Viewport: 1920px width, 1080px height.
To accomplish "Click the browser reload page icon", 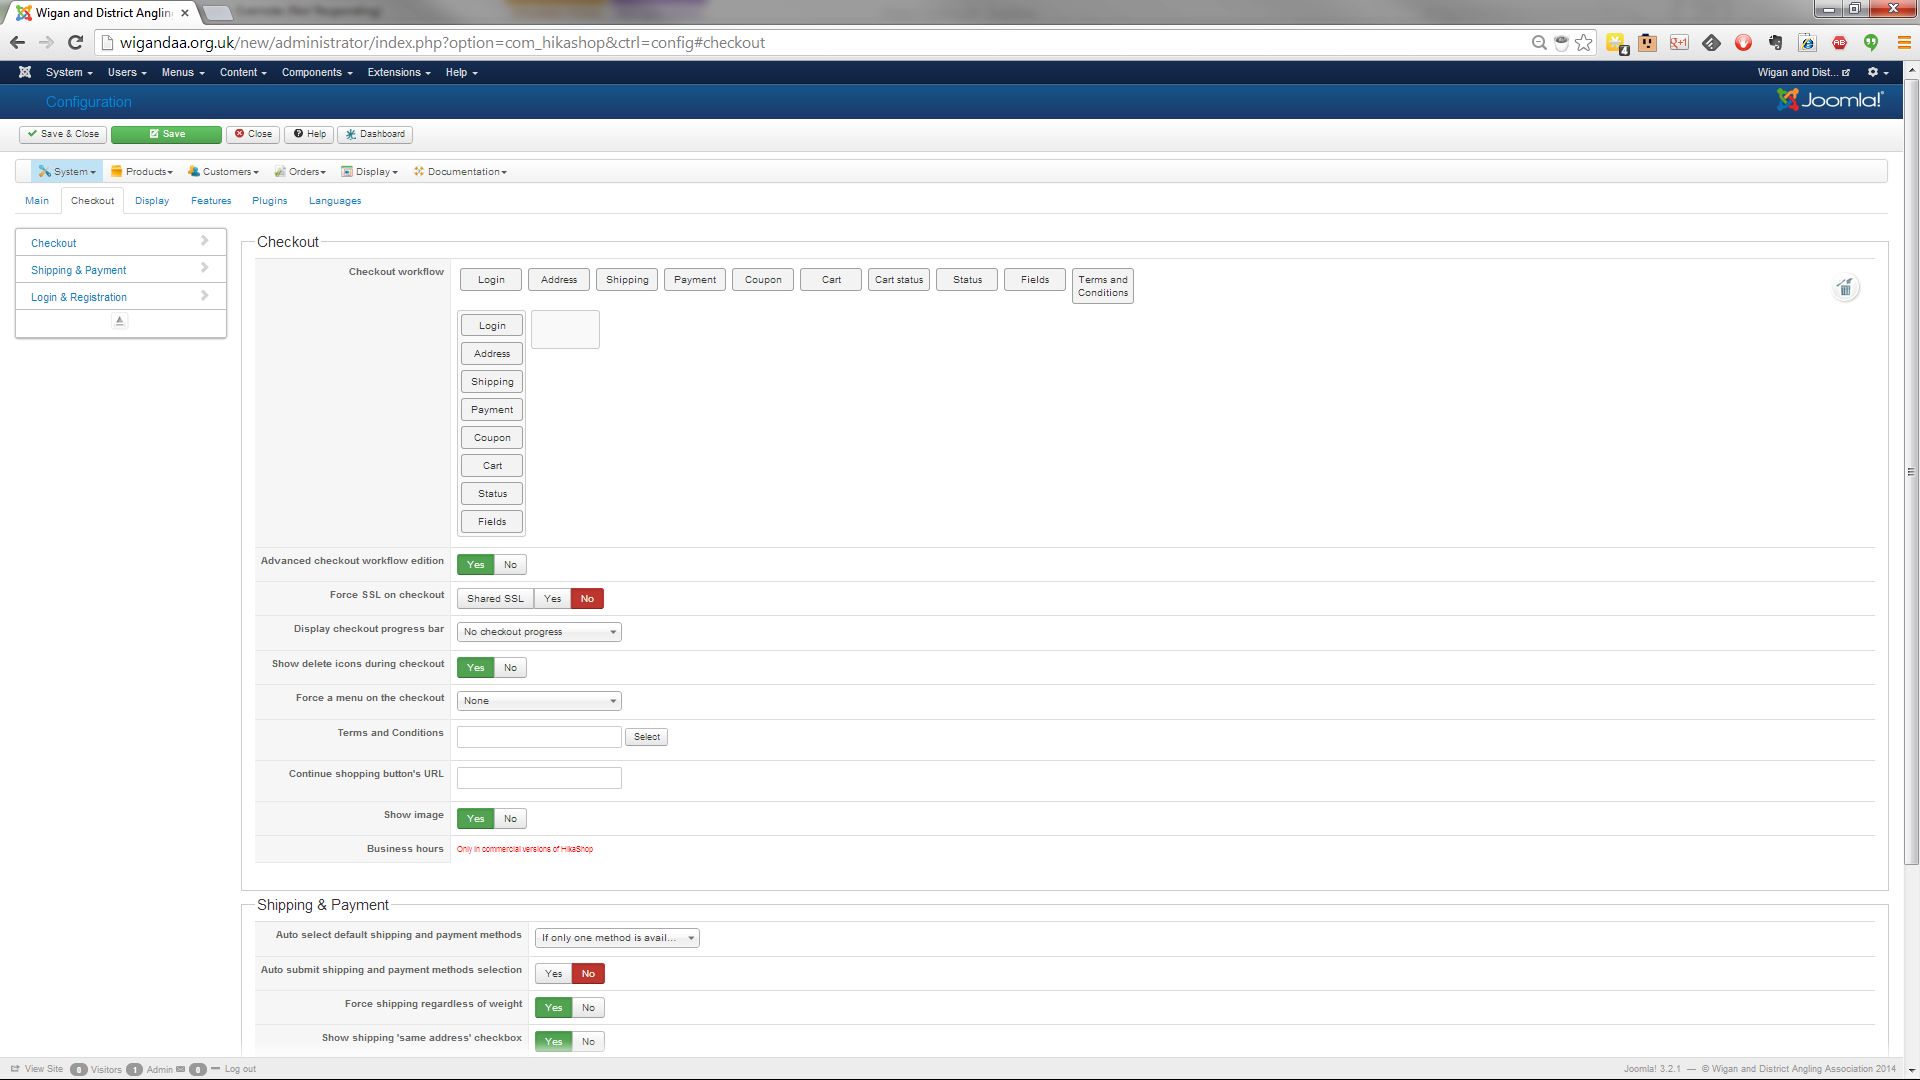I will click(x=75, y=43).
